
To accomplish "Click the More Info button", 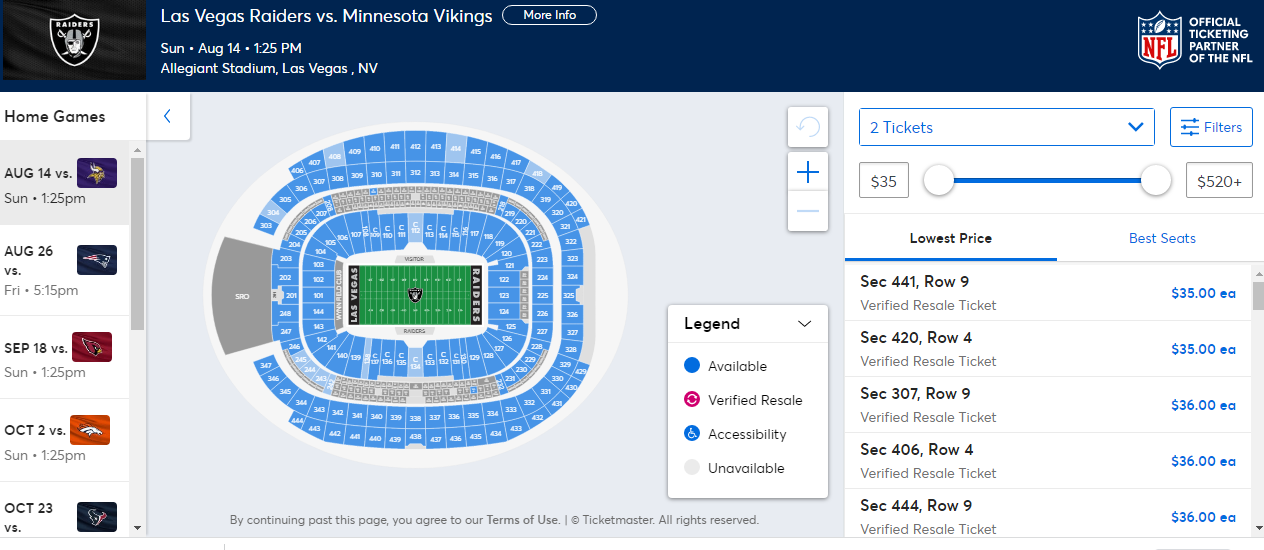I will pyautogui.click(x=549, y=15).
